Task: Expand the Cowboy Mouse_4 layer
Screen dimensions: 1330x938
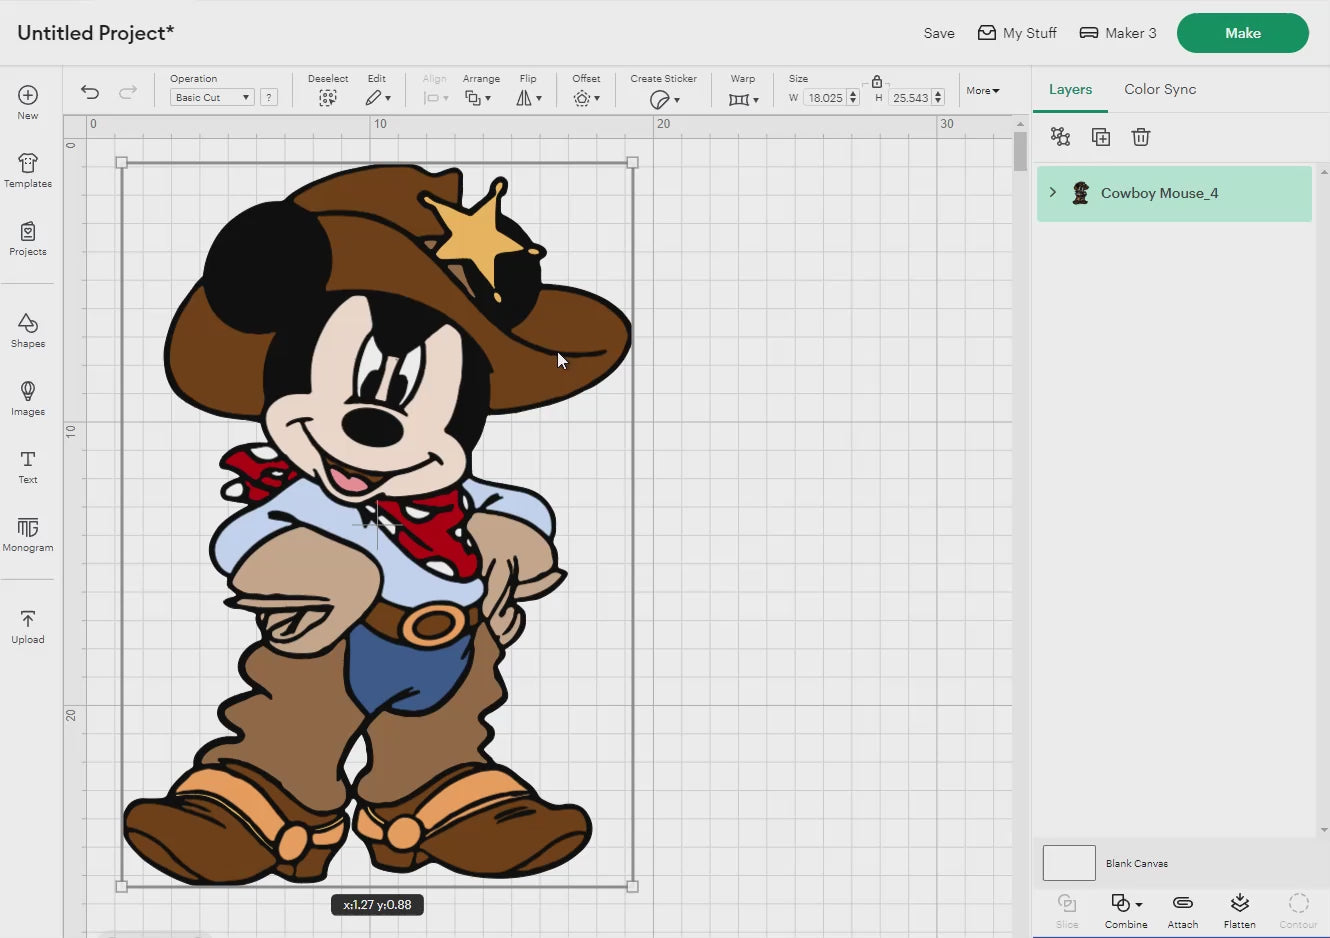Action: coord(1052,192)
